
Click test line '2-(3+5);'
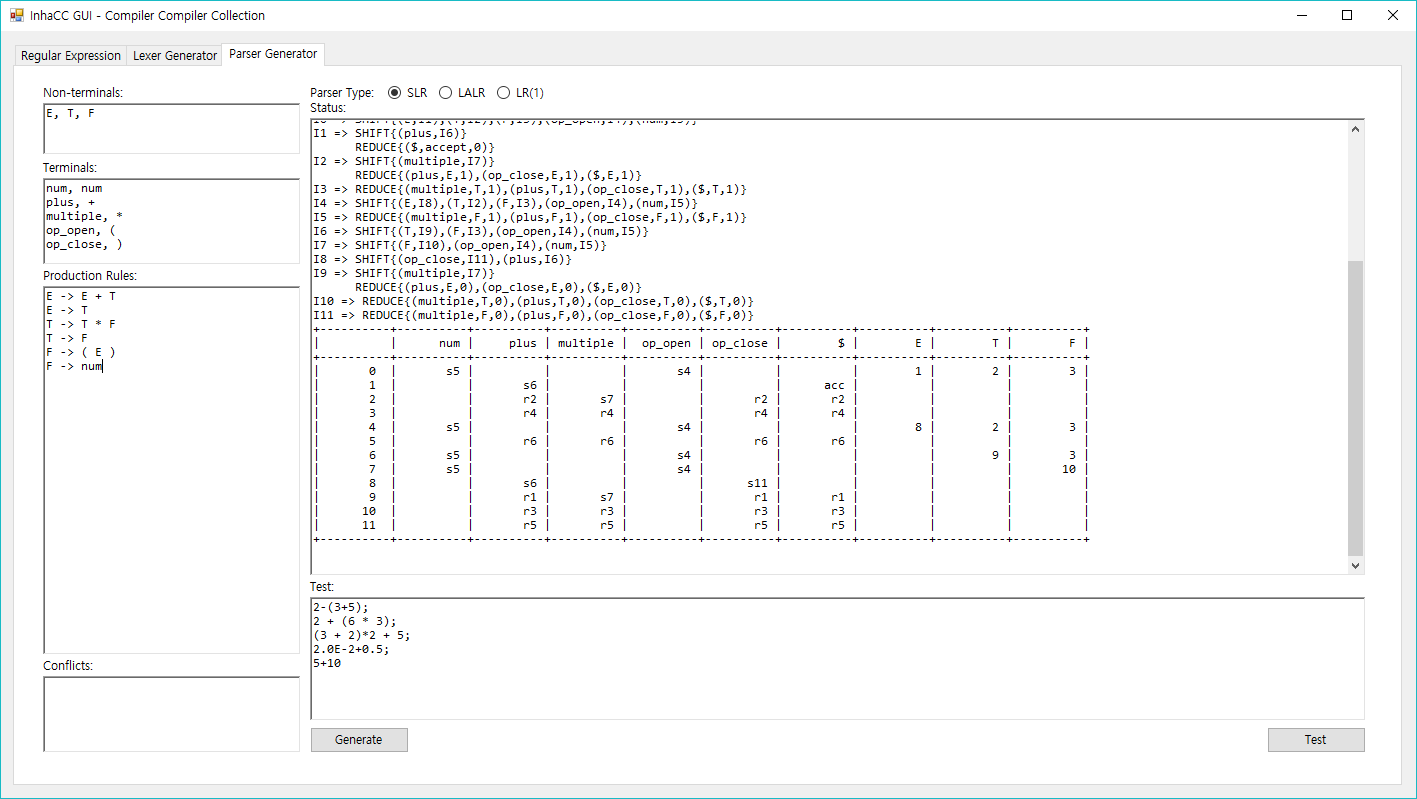coord(341,607)
